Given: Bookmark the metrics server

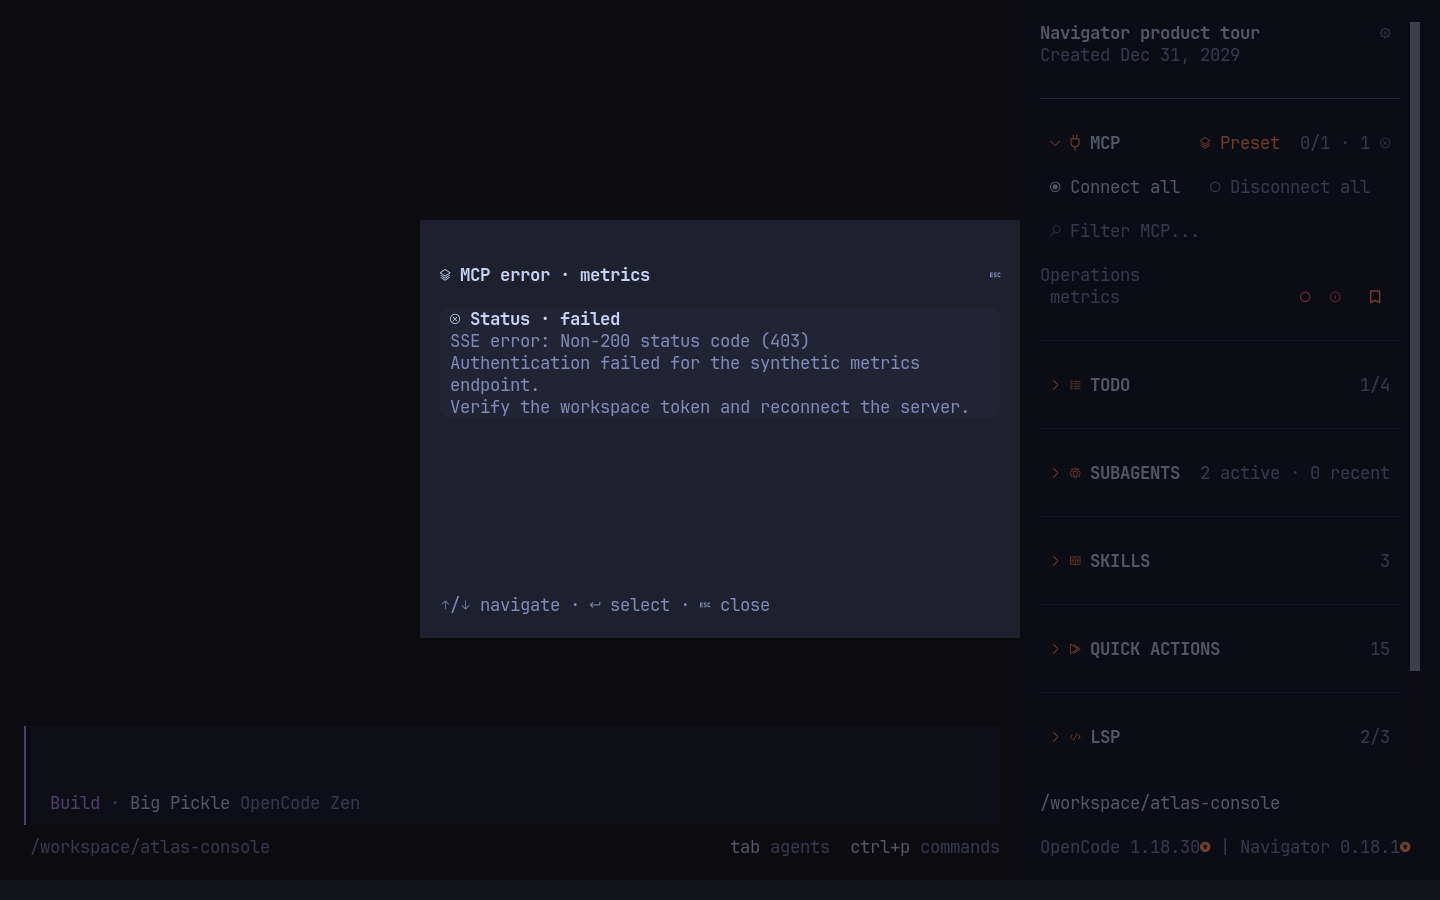Looking at the screenshot, I should [x=1375, y=297].
